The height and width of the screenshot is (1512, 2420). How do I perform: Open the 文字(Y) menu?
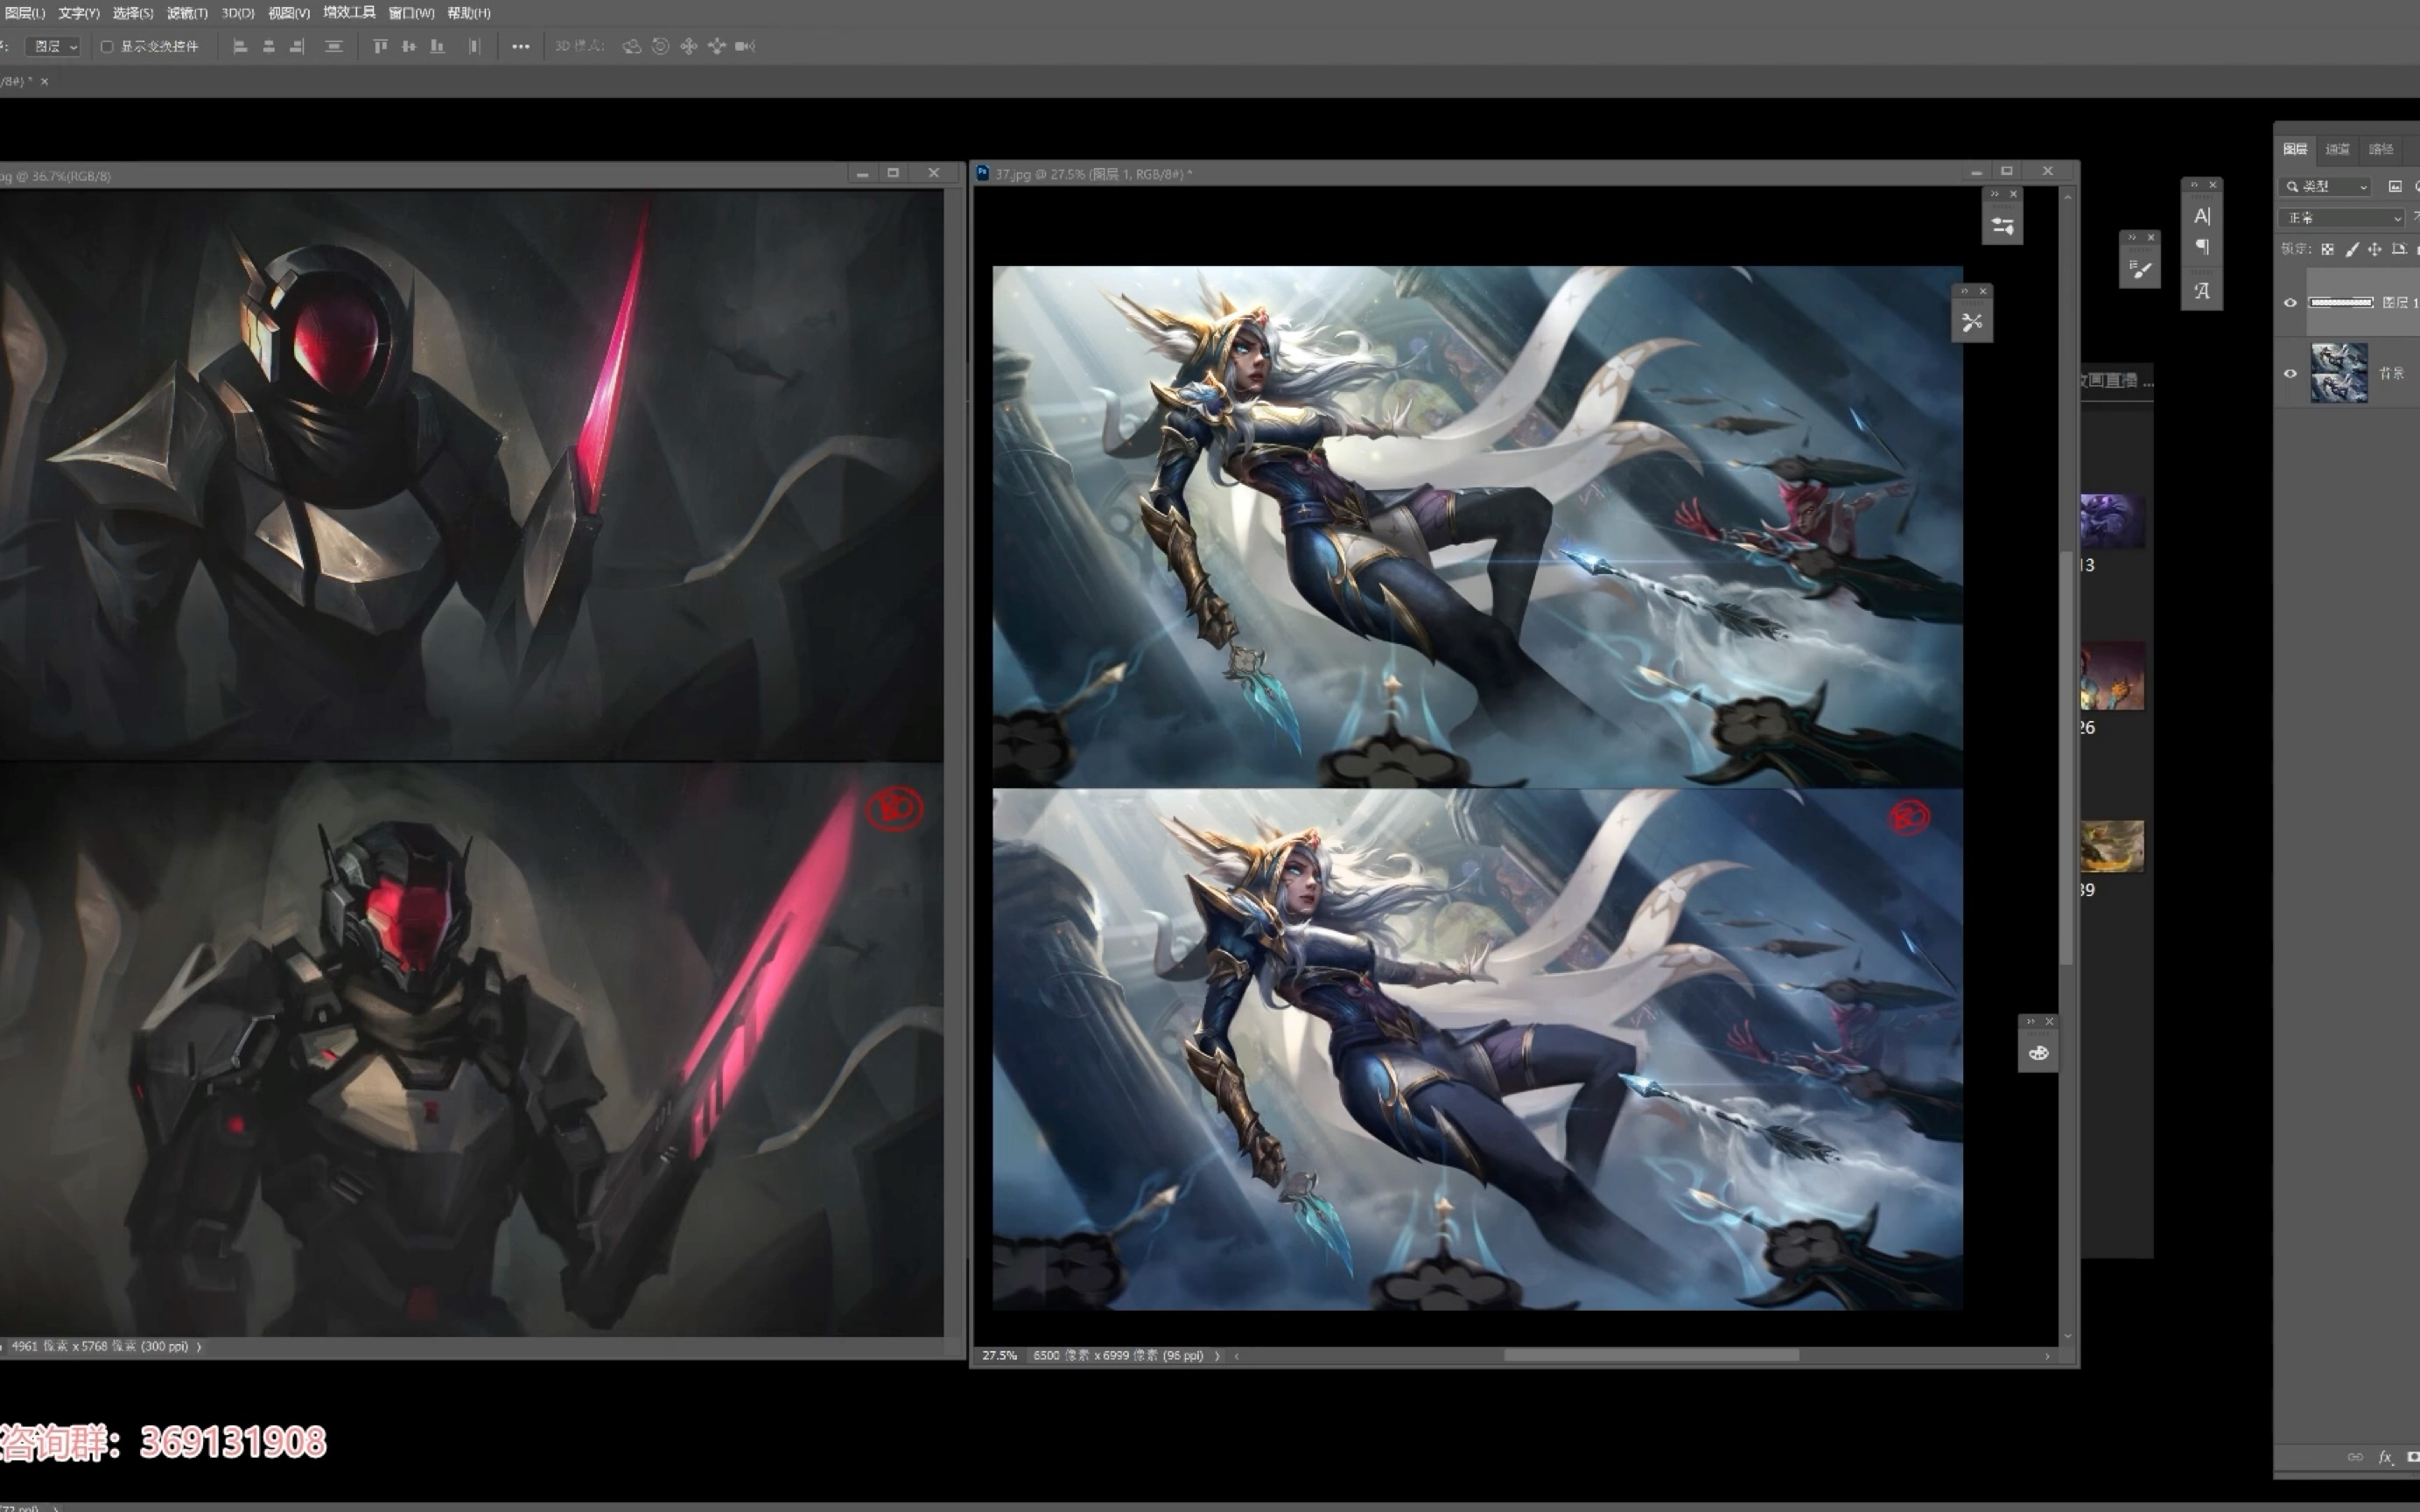[x=79, y=13]
